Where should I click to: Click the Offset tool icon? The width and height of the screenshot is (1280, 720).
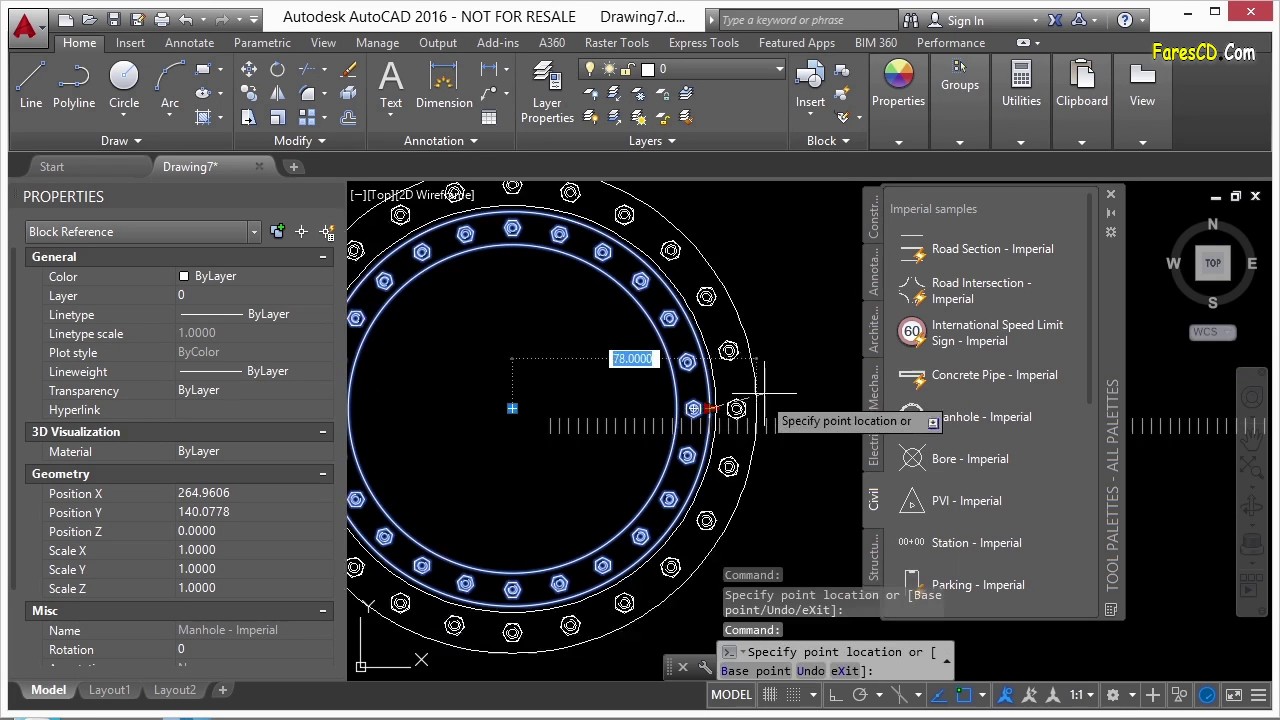(348, 117)
